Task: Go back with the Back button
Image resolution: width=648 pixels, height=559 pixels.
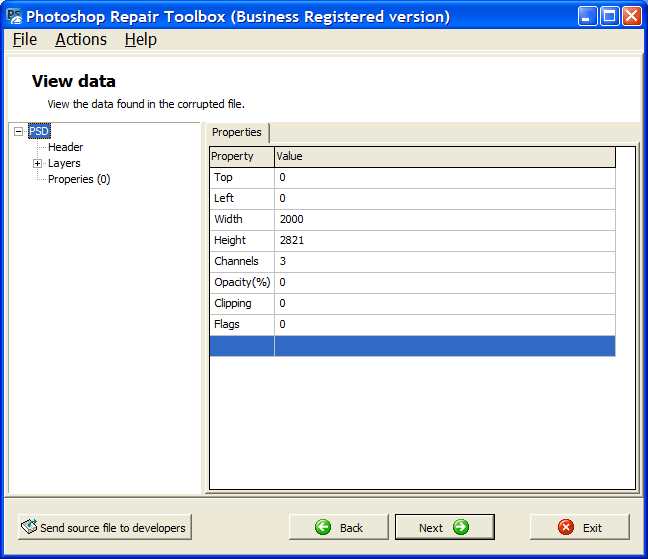Action: [339, 527]
